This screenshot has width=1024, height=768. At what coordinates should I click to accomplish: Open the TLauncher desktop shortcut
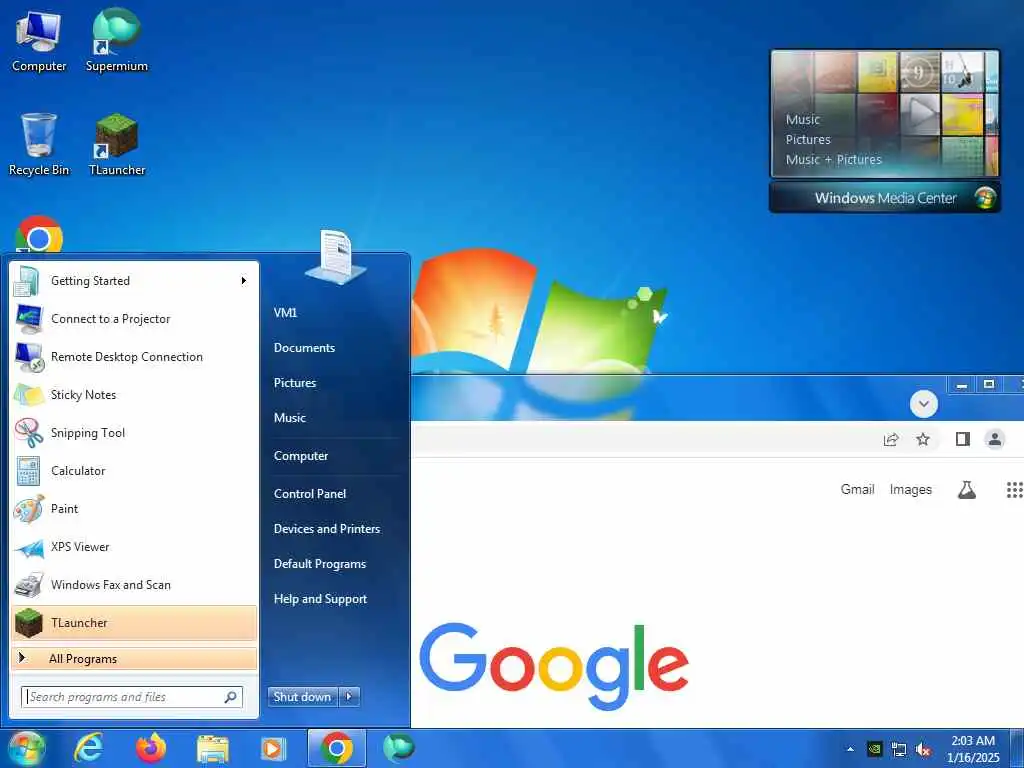[x=116, y=144]
